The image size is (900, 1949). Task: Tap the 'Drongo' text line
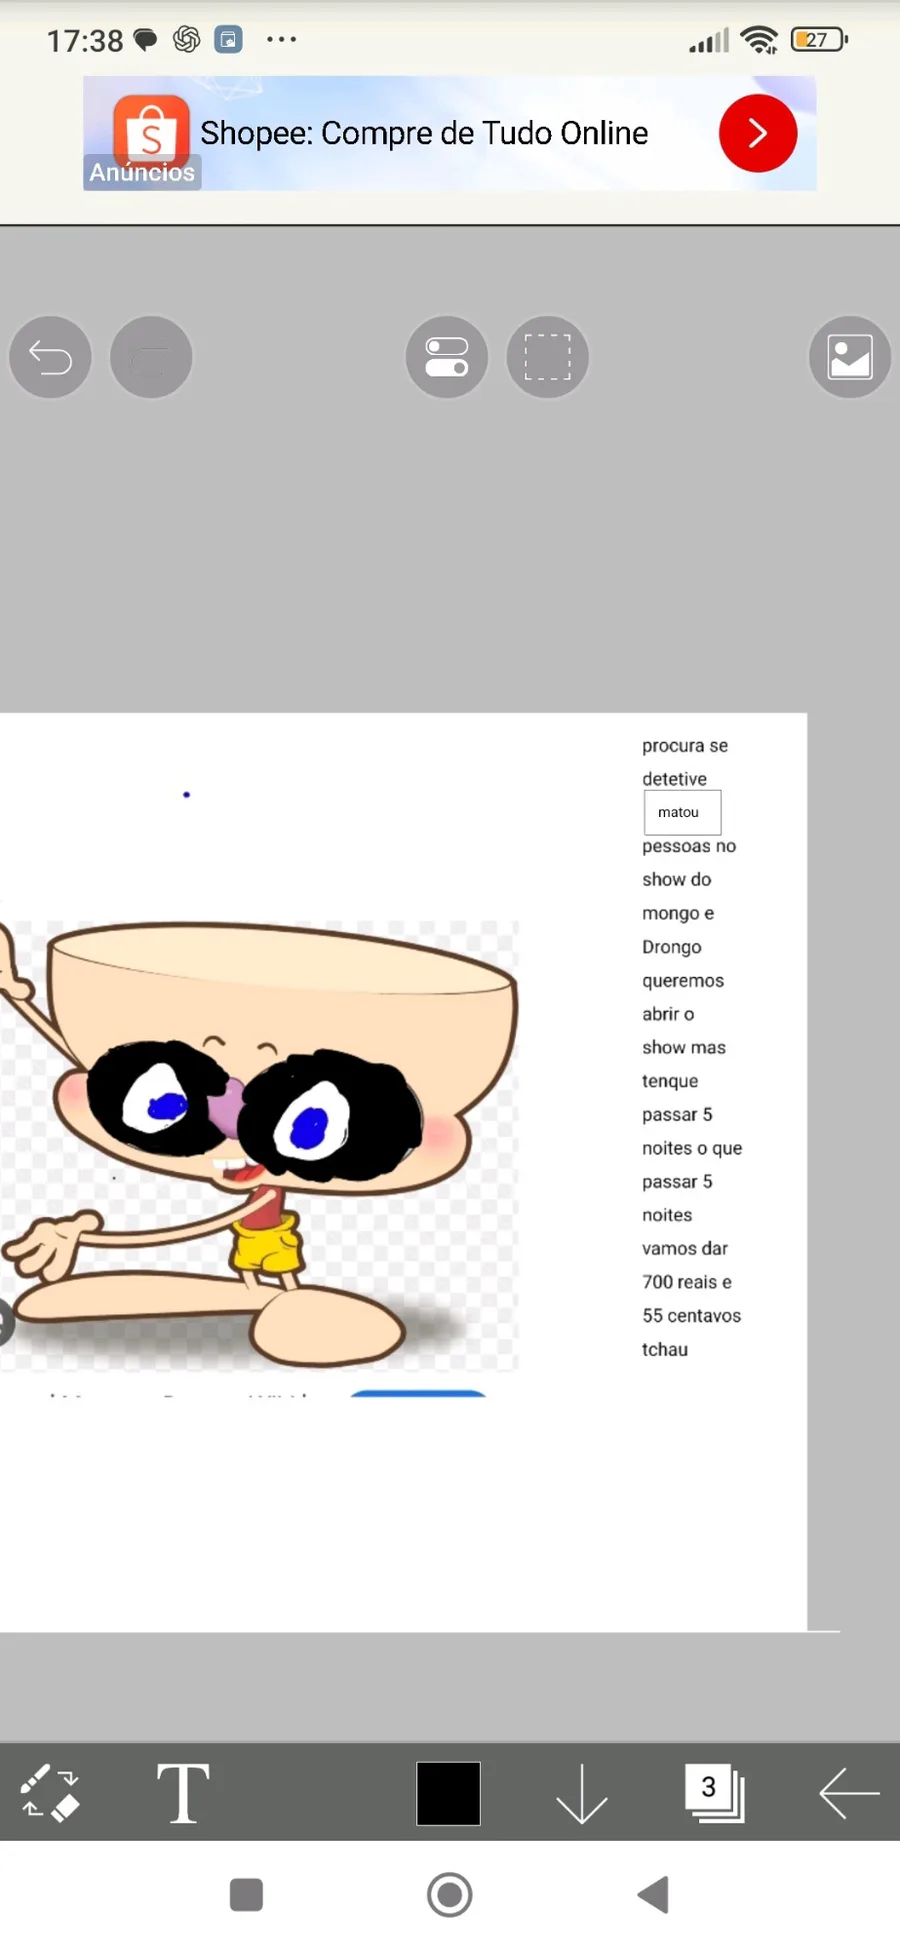(x=671, y=947)
